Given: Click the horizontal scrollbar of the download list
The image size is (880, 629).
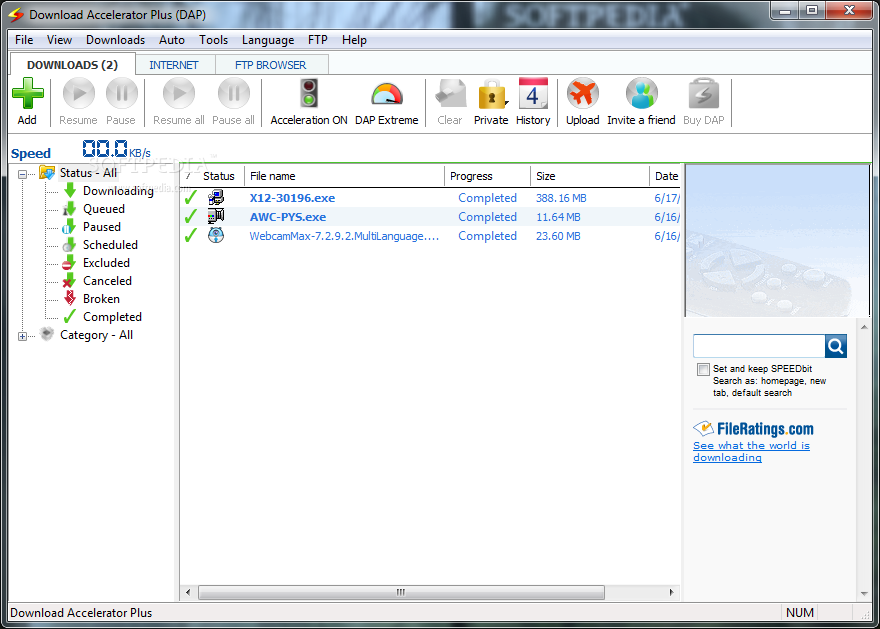Looking at the screenshot, I should (x=403, y=592).
